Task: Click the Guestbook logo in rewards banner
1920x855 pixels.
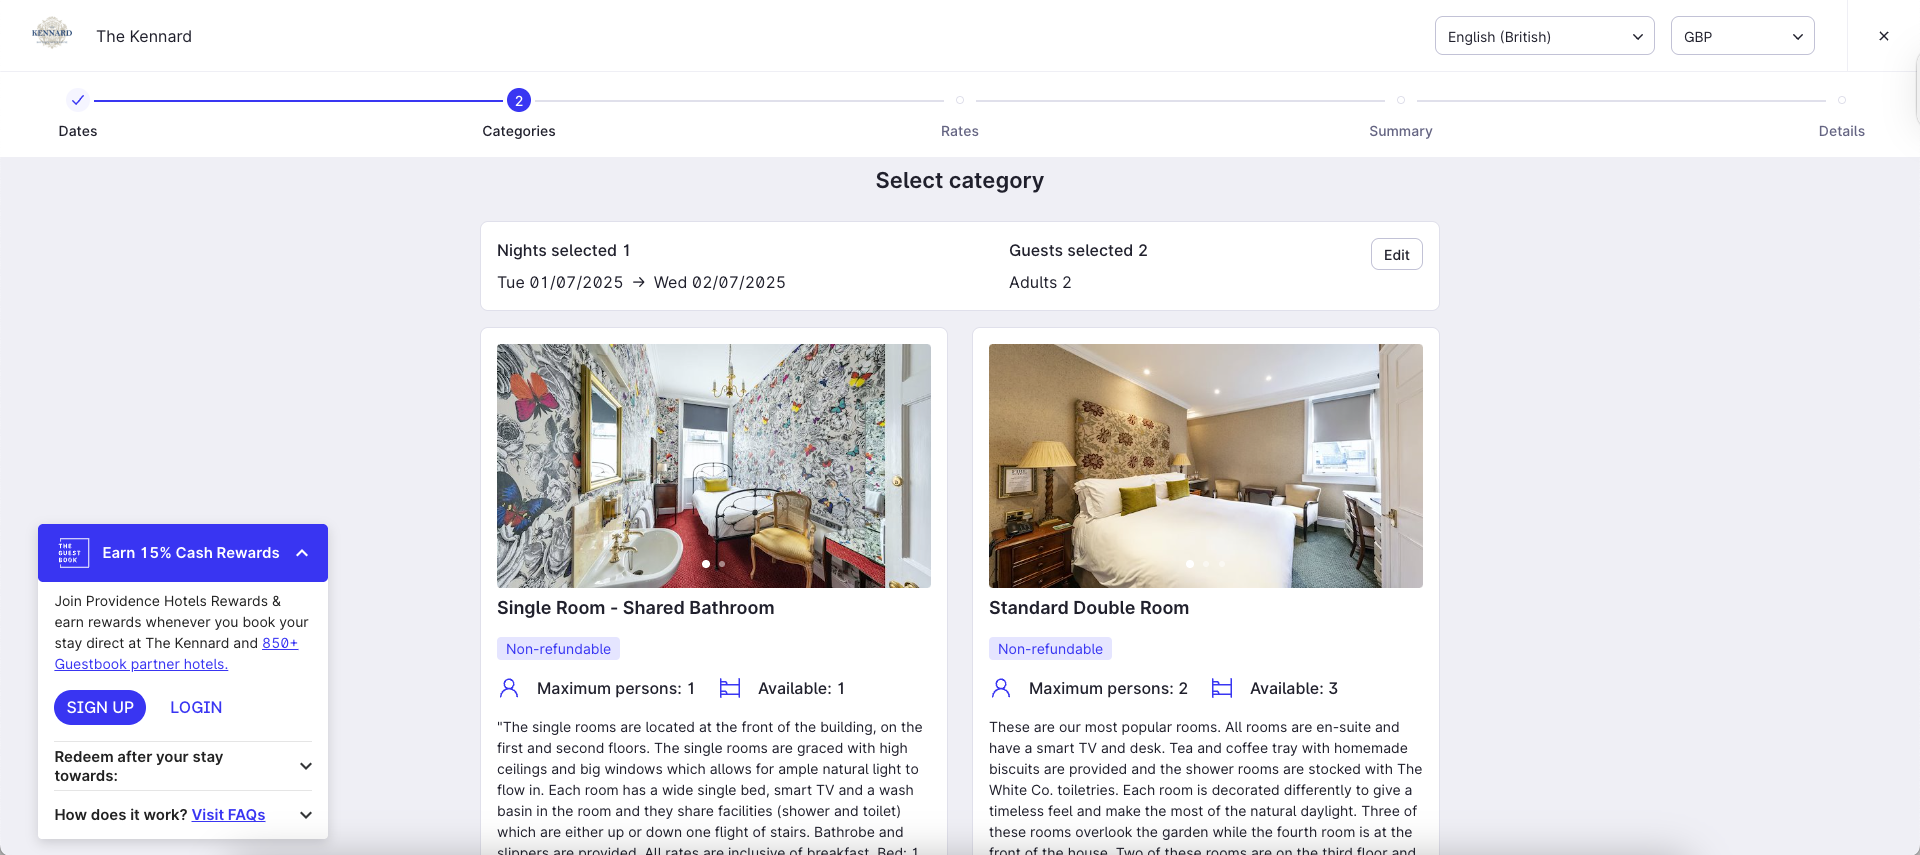Action: pos(72,553)
